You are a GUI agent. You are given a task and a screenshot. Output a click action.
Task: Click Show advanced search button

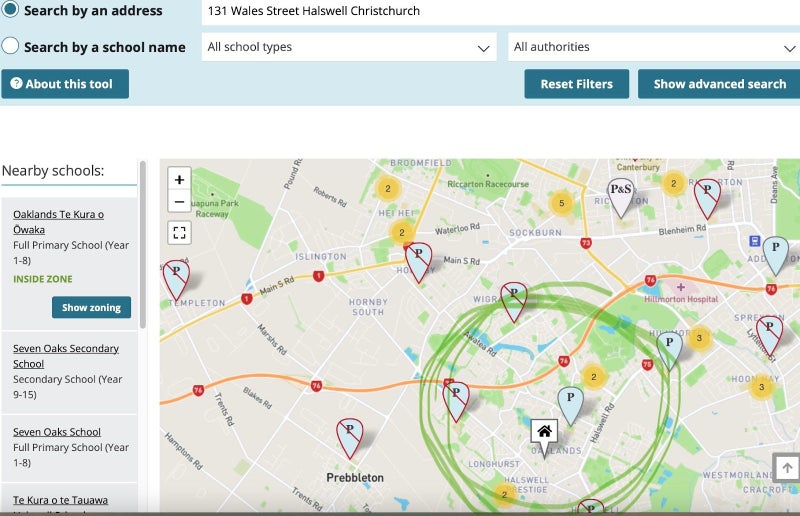[719, 84]
